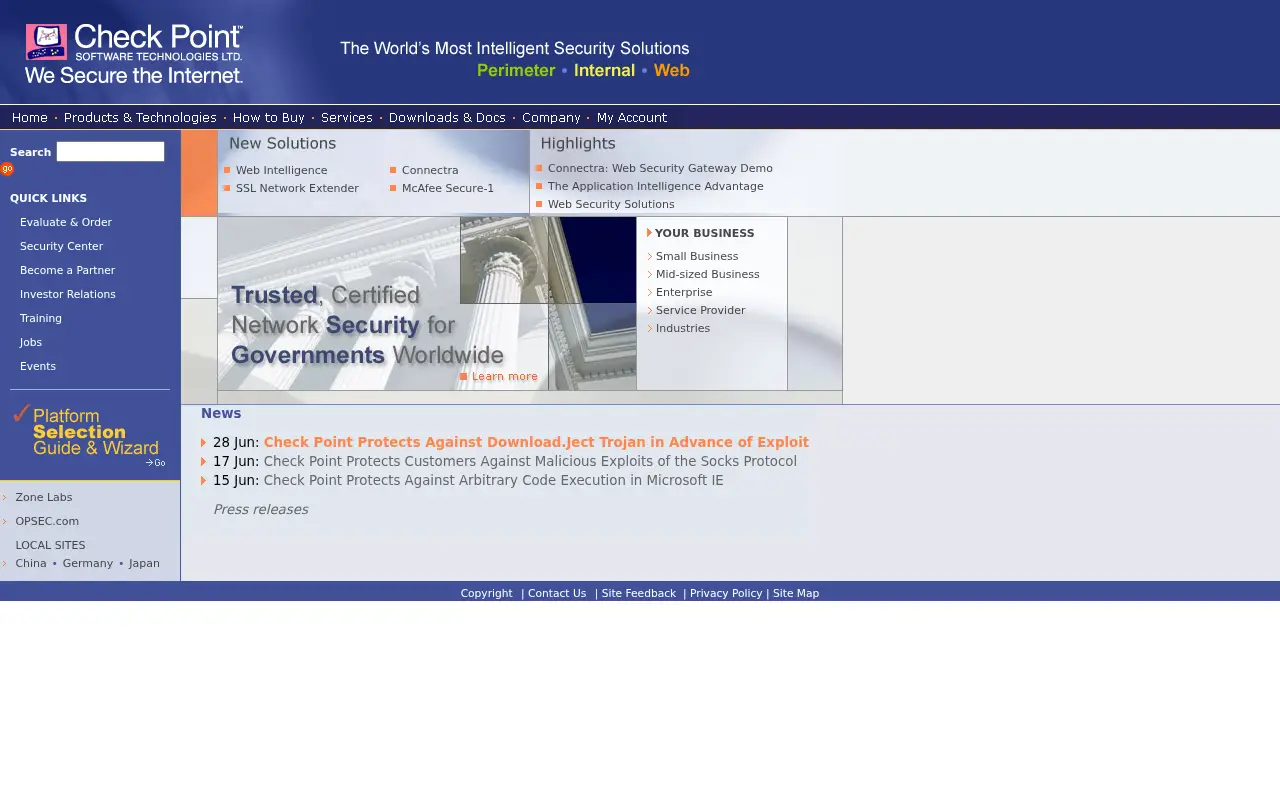Click SSL Network Extender link
This screenshot has height=800, width=1280.
(x=297, y=188)
